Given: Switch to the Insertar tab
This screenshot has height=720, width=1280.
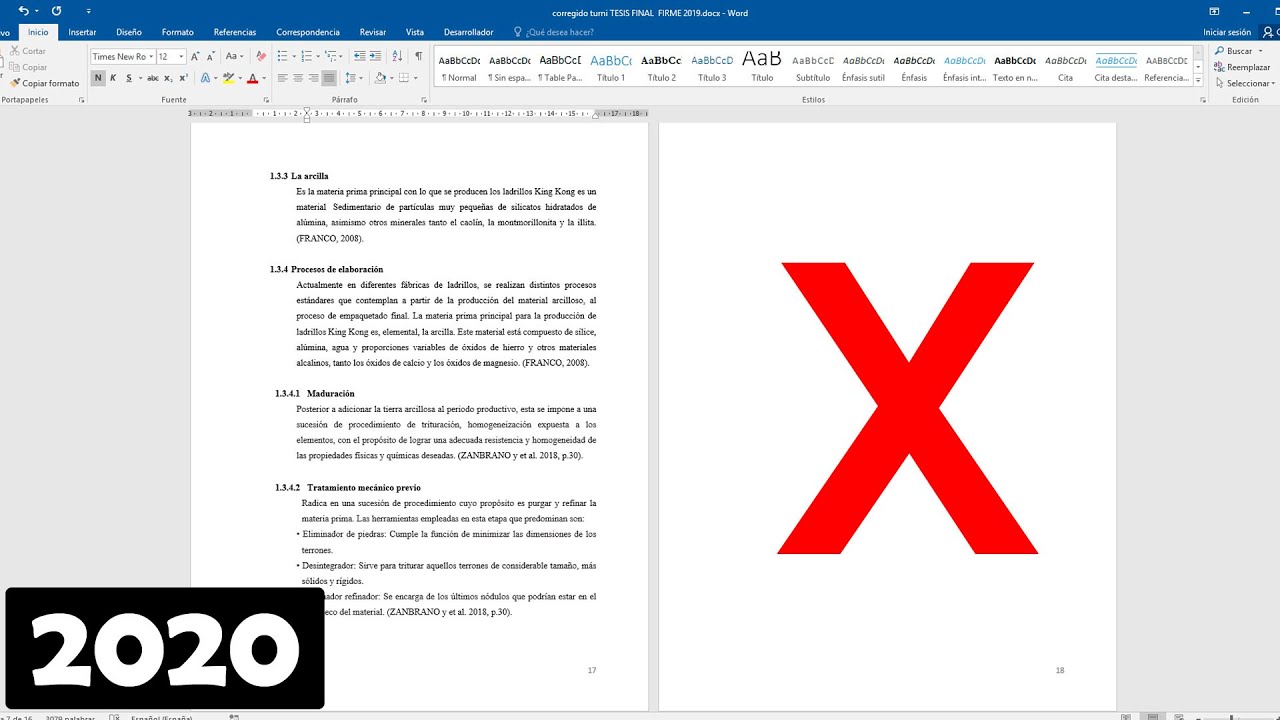Looking at the screenshot, I should 82,32.
